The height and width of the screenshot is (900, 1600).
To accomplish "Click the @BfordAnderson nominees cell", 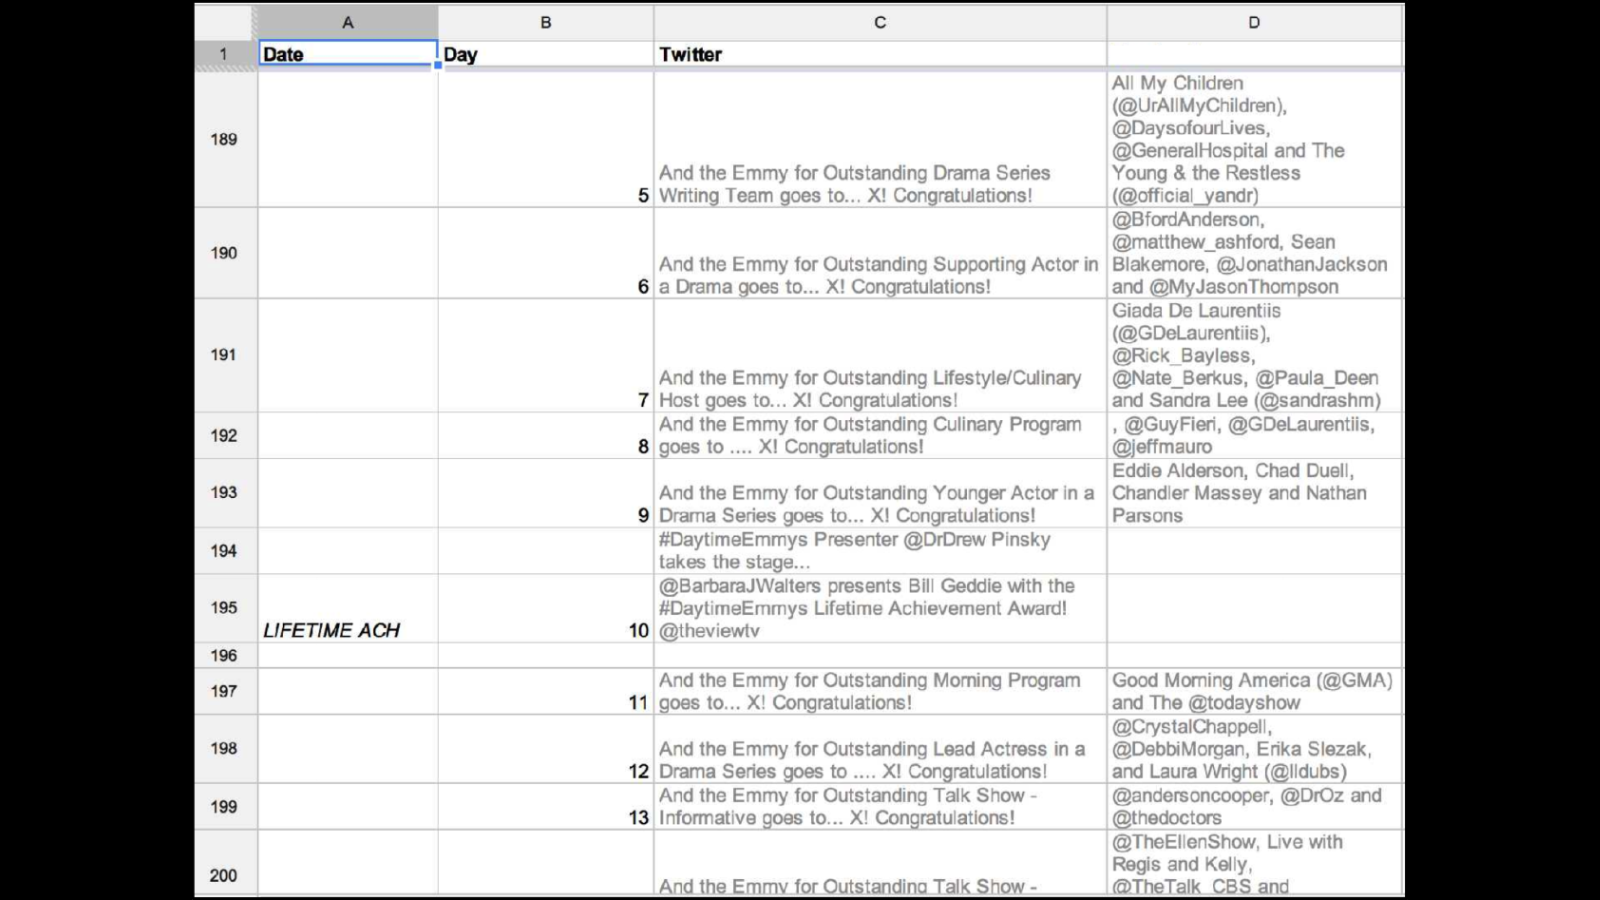I will (1255, 253).
